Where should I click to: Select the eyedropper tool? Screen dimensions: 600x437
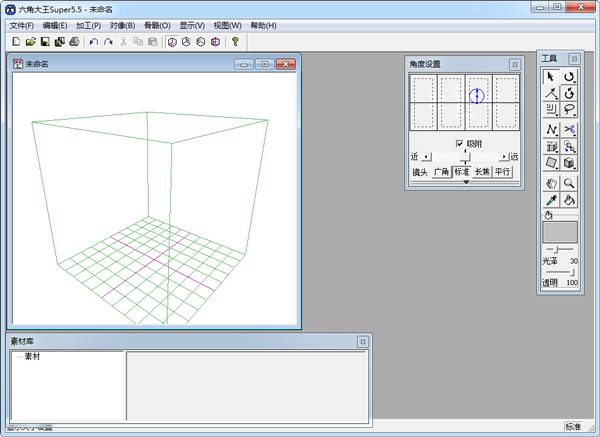tap(550, 200)
